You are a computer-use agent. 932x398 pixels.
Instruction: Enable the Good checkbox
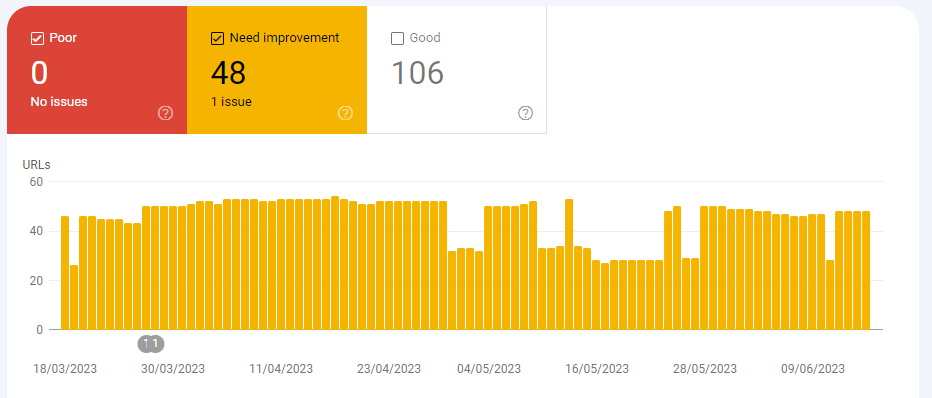(397, 39)
